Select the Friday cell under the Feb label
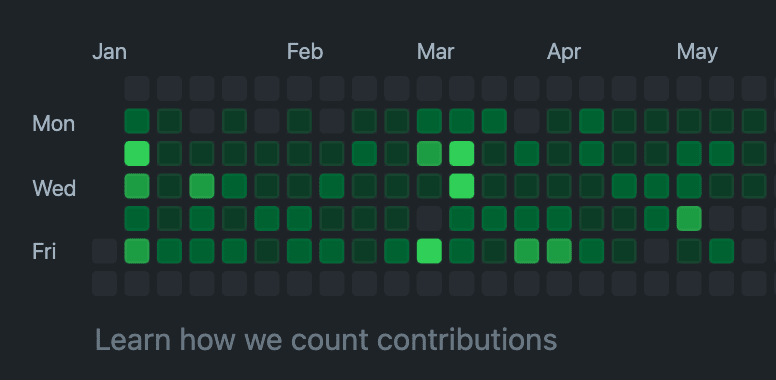 coord(299,251)
